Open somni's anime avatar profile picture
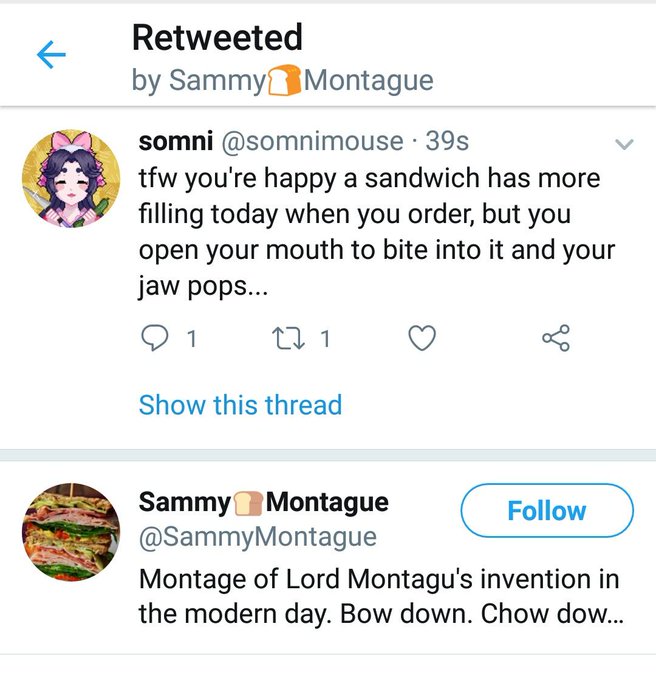This screenshot has width=656, height=680. pos(71,178)
